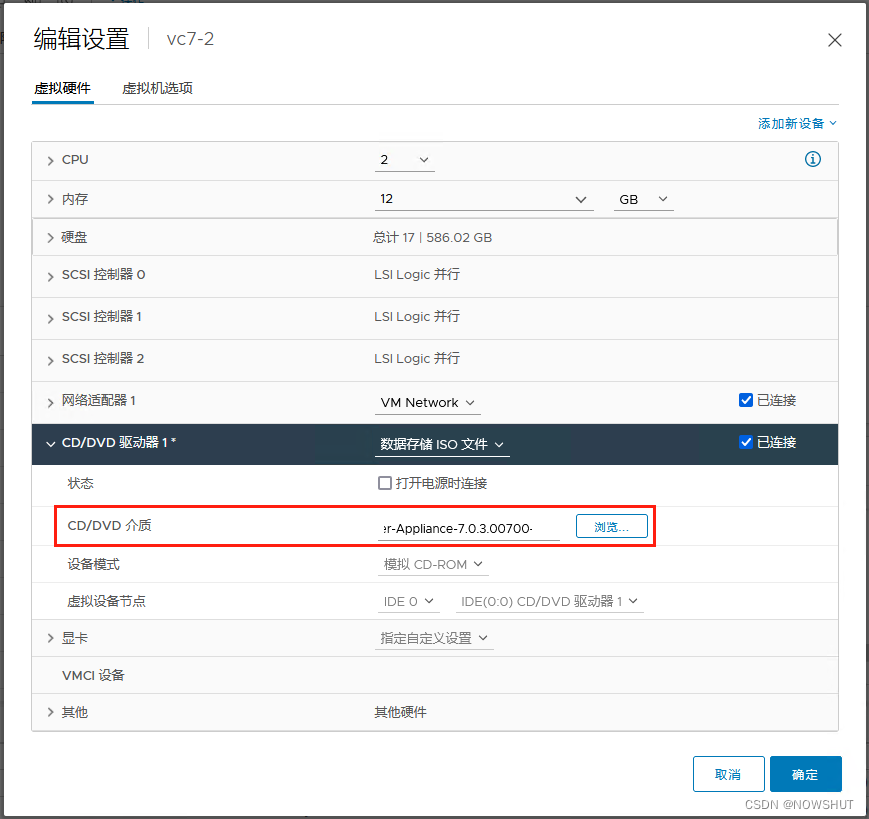
Task: Collapse CD/DVD 驱动器 1 section
Action: (x=50, y=444)
